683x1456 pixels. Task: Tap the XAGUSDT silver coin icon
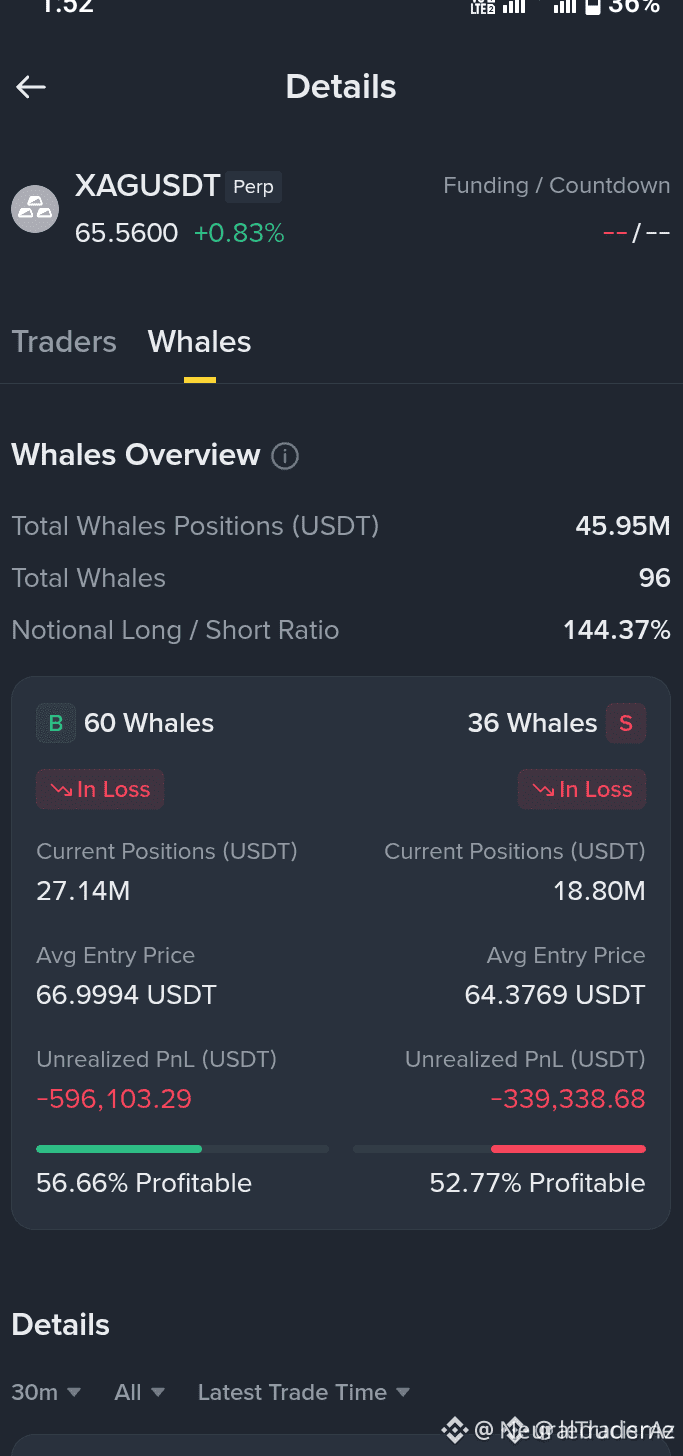click(x=35, y=209)
